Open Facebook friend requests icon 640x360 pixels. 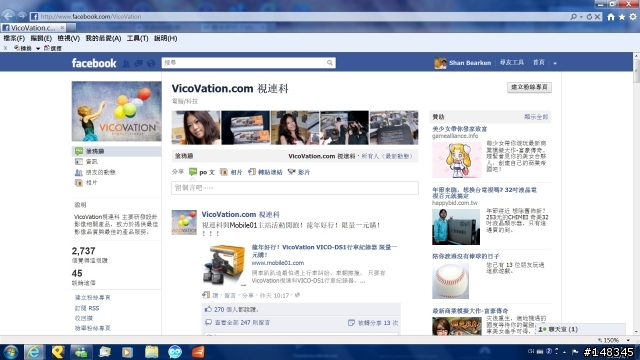pyautogui.click(x=126, y=63)
